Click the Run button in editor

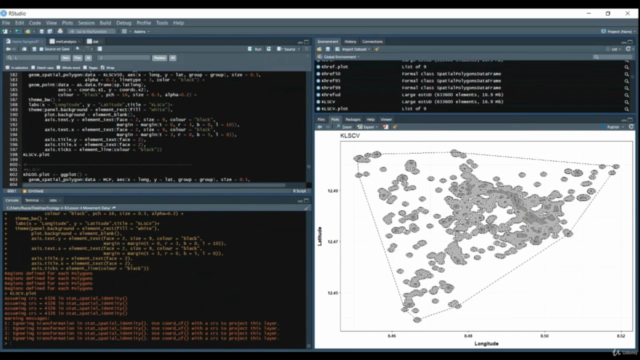[x=256, y=49]
